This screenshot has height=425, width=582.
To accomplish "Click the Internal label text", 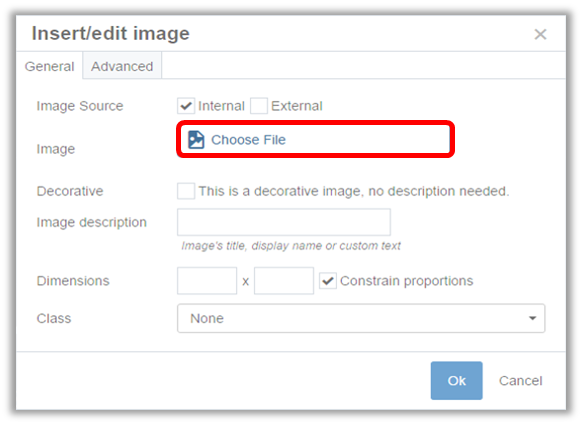I will 221,106.
